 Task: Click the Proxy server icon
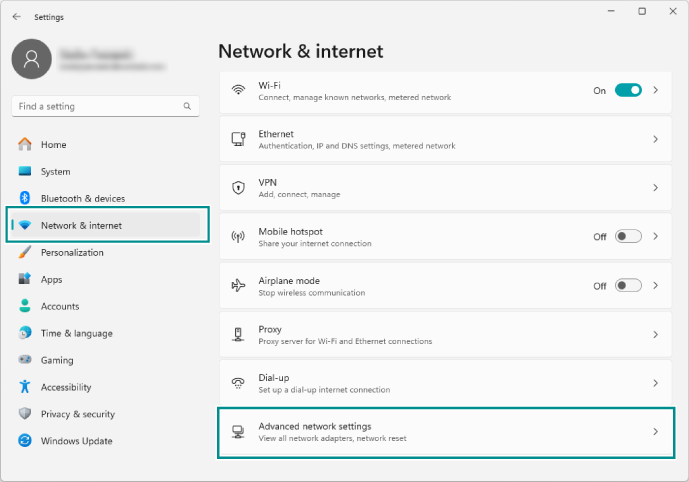click(238, 334)
